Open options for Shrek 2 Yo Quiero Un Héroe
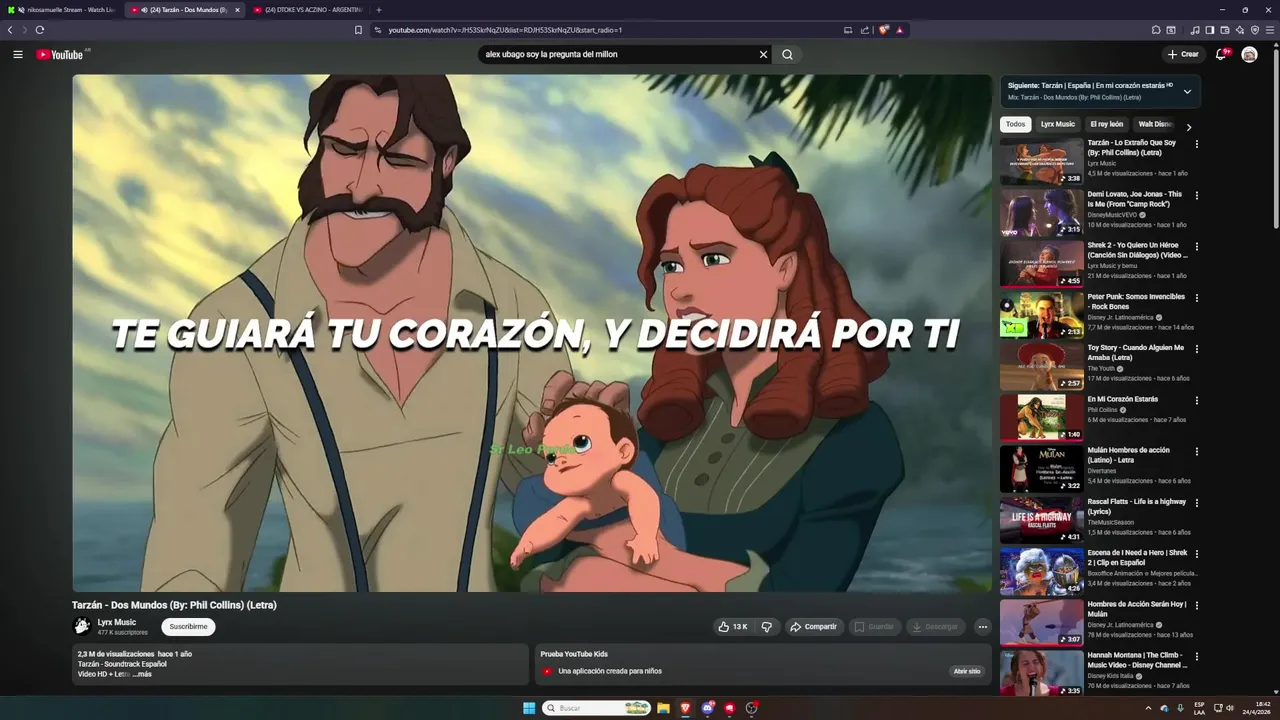Image resolution: width=1280 pixels, height=720 pixels. (1196, 246)
